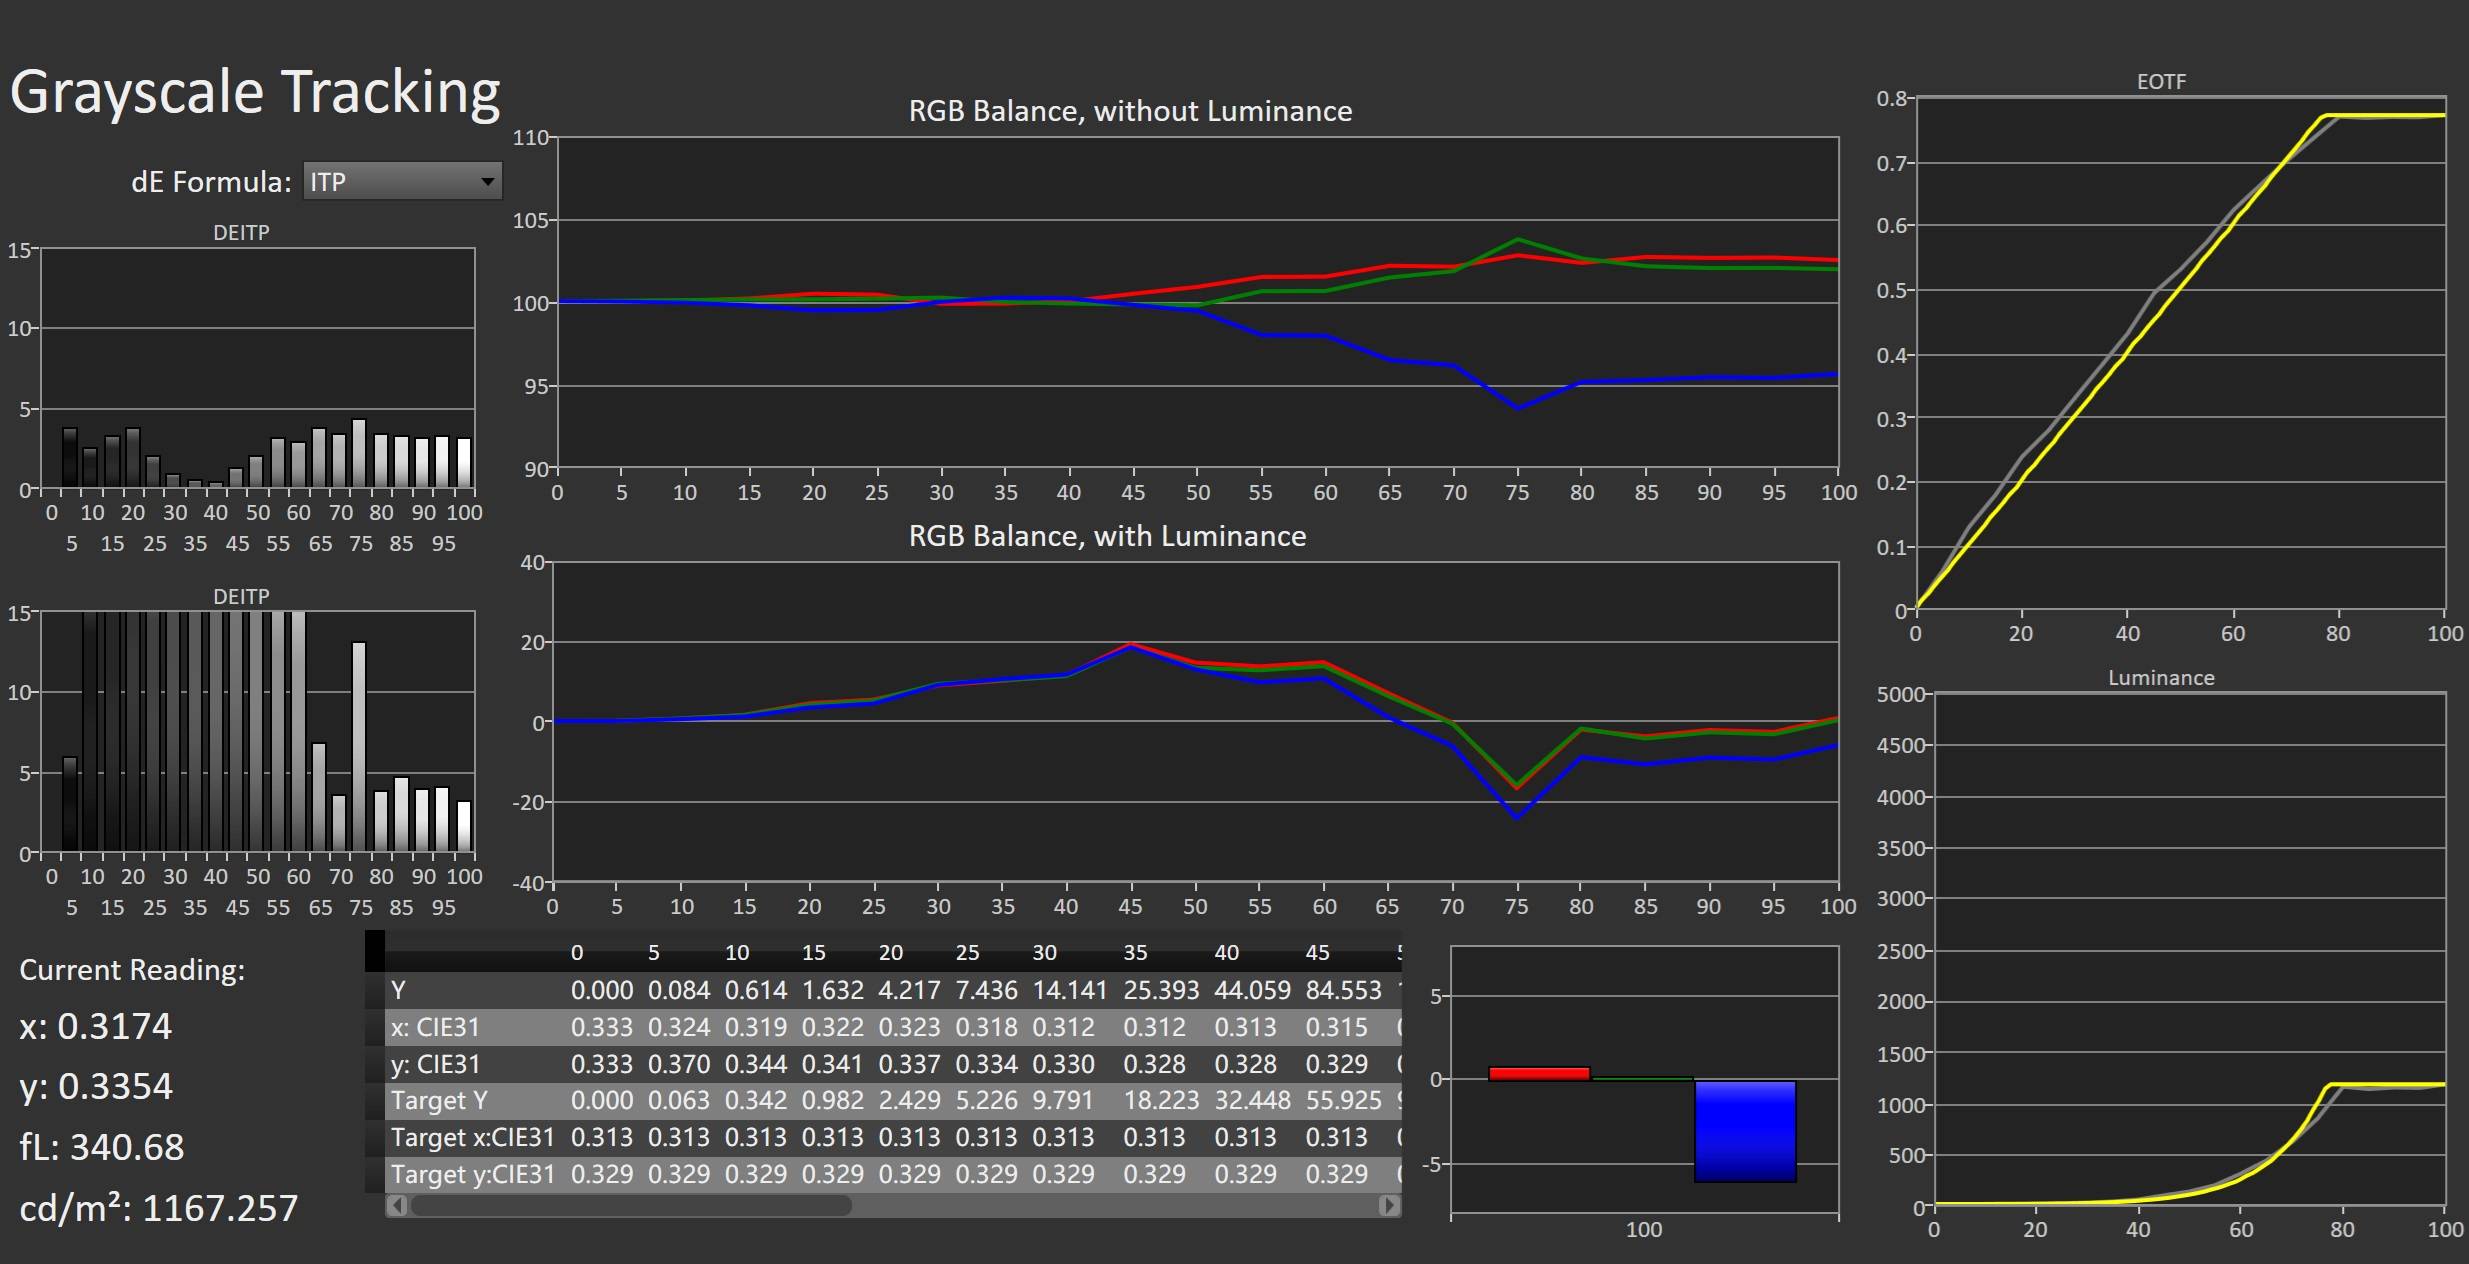Click the red bar in RGB bar chart
Image resolution: width=2469 pixels, height=1264 pixels.
[x=1539, y=1073]
